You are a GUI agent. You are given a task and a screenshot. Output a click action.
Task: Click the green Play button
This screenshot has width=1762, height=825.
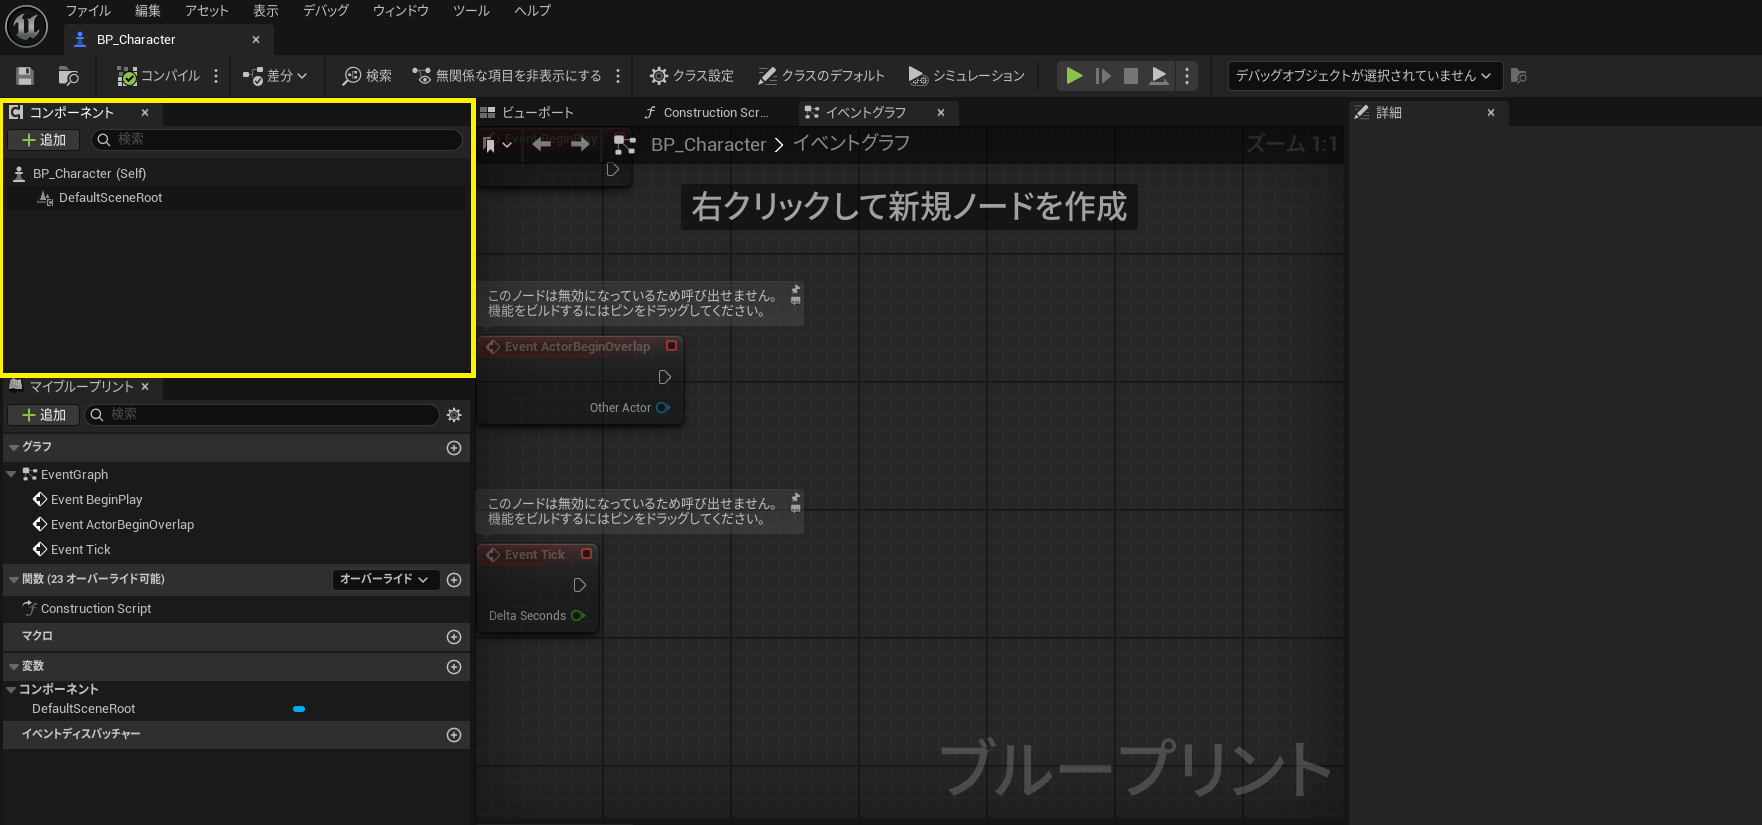(x=1074, y=76)
